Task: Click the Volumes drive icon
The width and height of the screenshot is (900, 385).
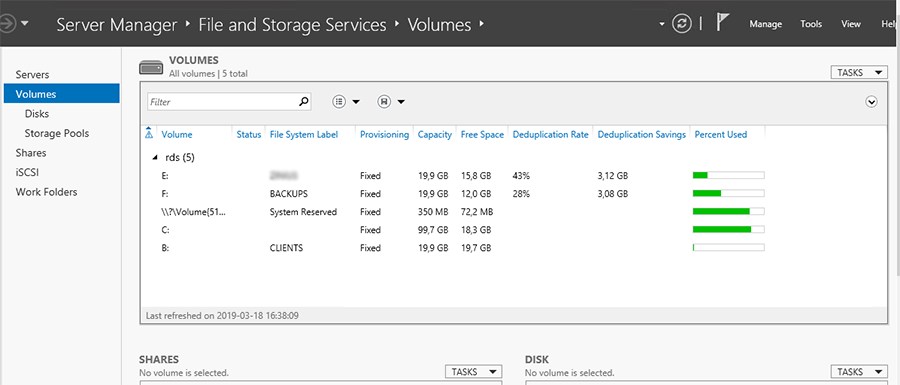Action: pos(152,68)
